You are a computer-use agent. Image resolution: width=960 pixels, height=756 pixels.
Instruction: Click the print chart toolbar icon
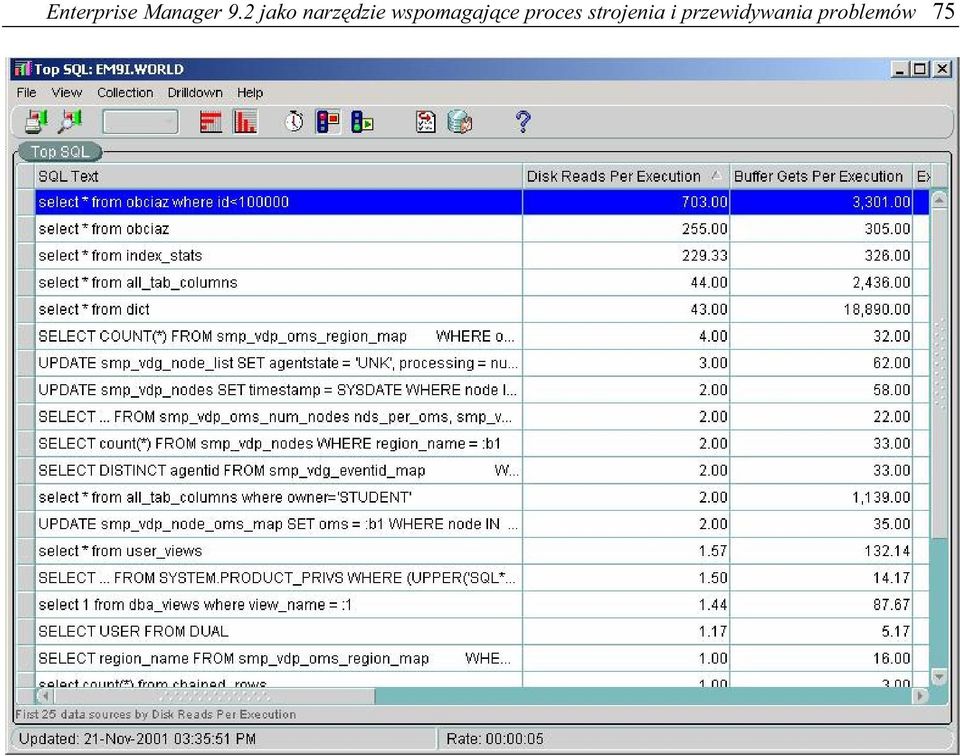pyautogui.click(x=36, y=121)
